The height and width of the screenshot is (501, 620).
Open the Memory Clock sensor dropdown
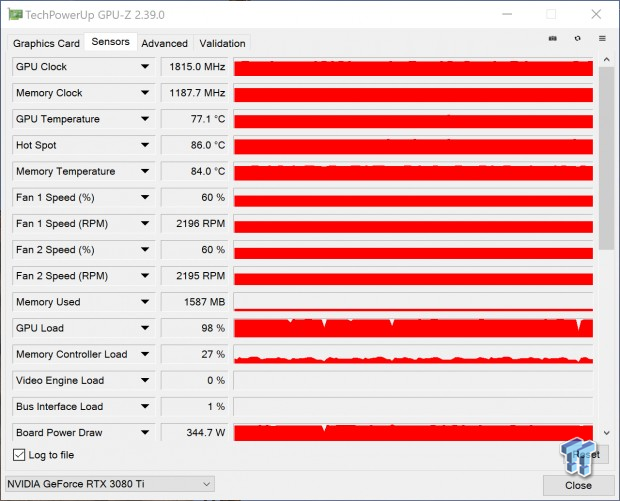coord(145,93)
